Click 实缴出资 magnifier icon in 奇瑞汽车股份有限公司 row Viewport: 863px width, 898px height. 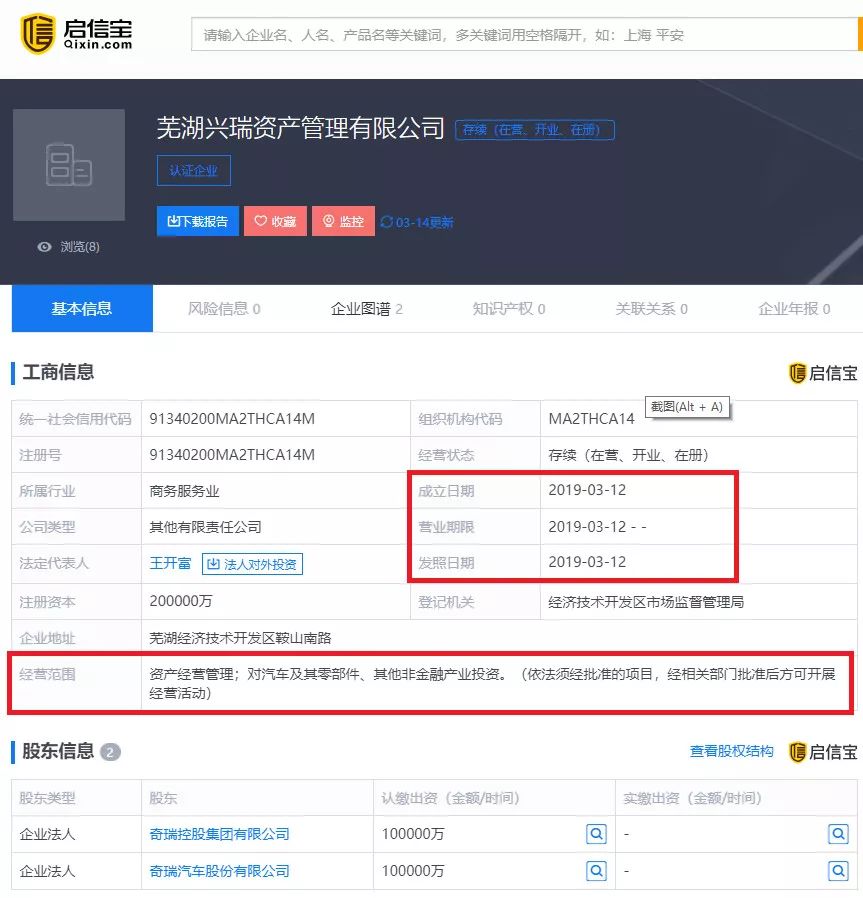pyautogui.click(x=838, y=872)
